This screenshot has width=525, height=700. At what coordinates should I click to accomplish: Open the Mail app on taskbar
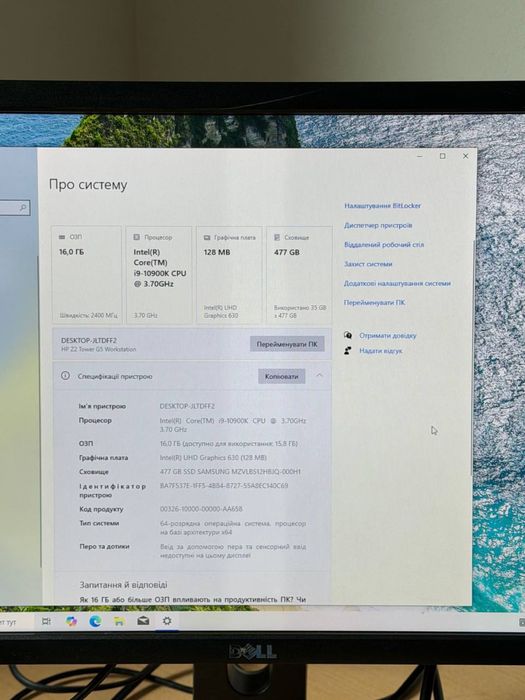(143, 621)
